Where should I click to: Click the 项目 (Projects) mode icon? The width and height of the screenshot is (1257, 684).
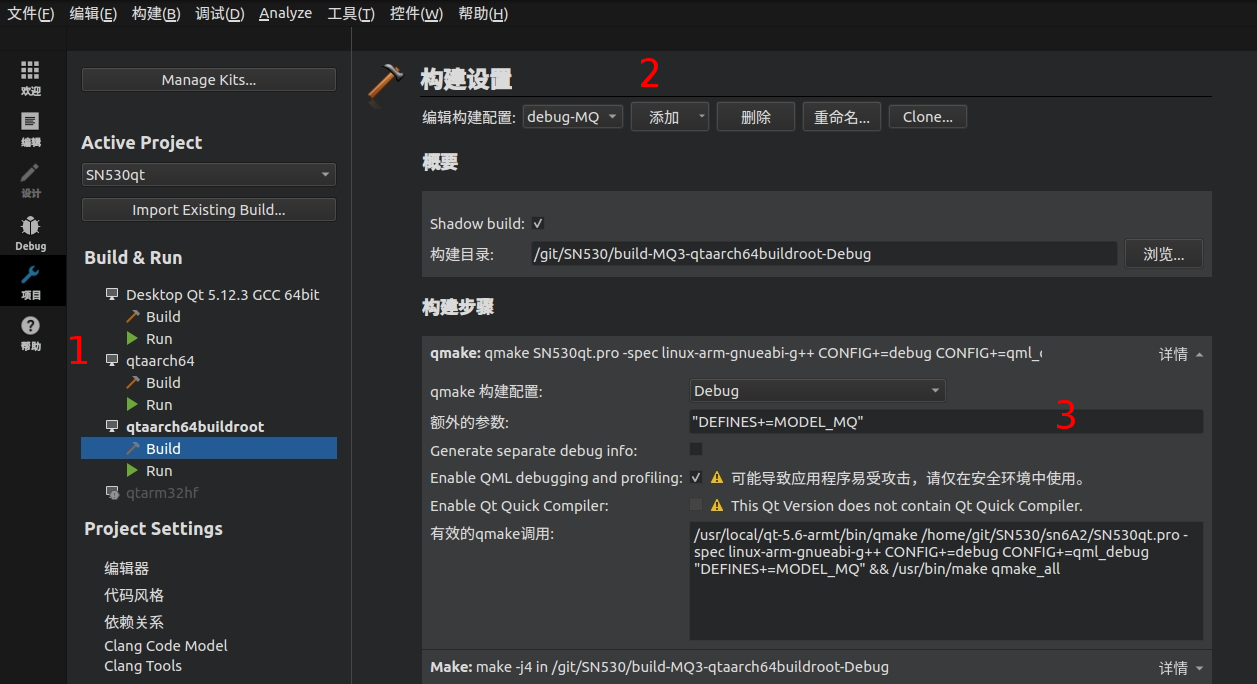30,280
